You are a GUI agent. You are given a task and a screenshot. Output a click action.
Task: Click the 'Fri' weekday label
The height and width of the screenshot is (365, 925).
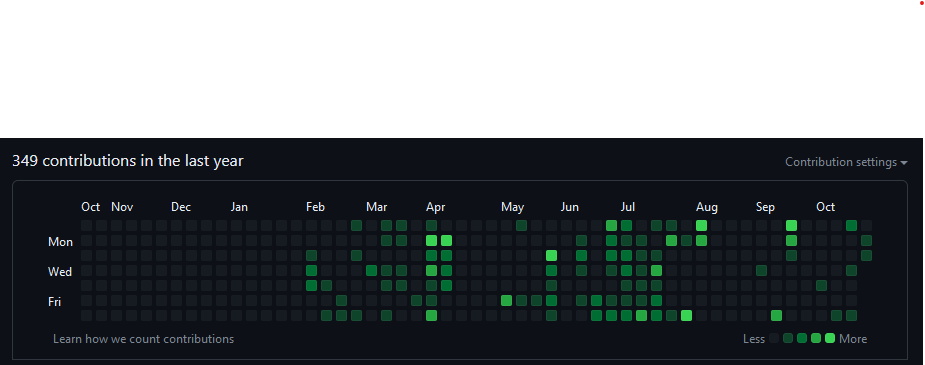pos(55,302)
